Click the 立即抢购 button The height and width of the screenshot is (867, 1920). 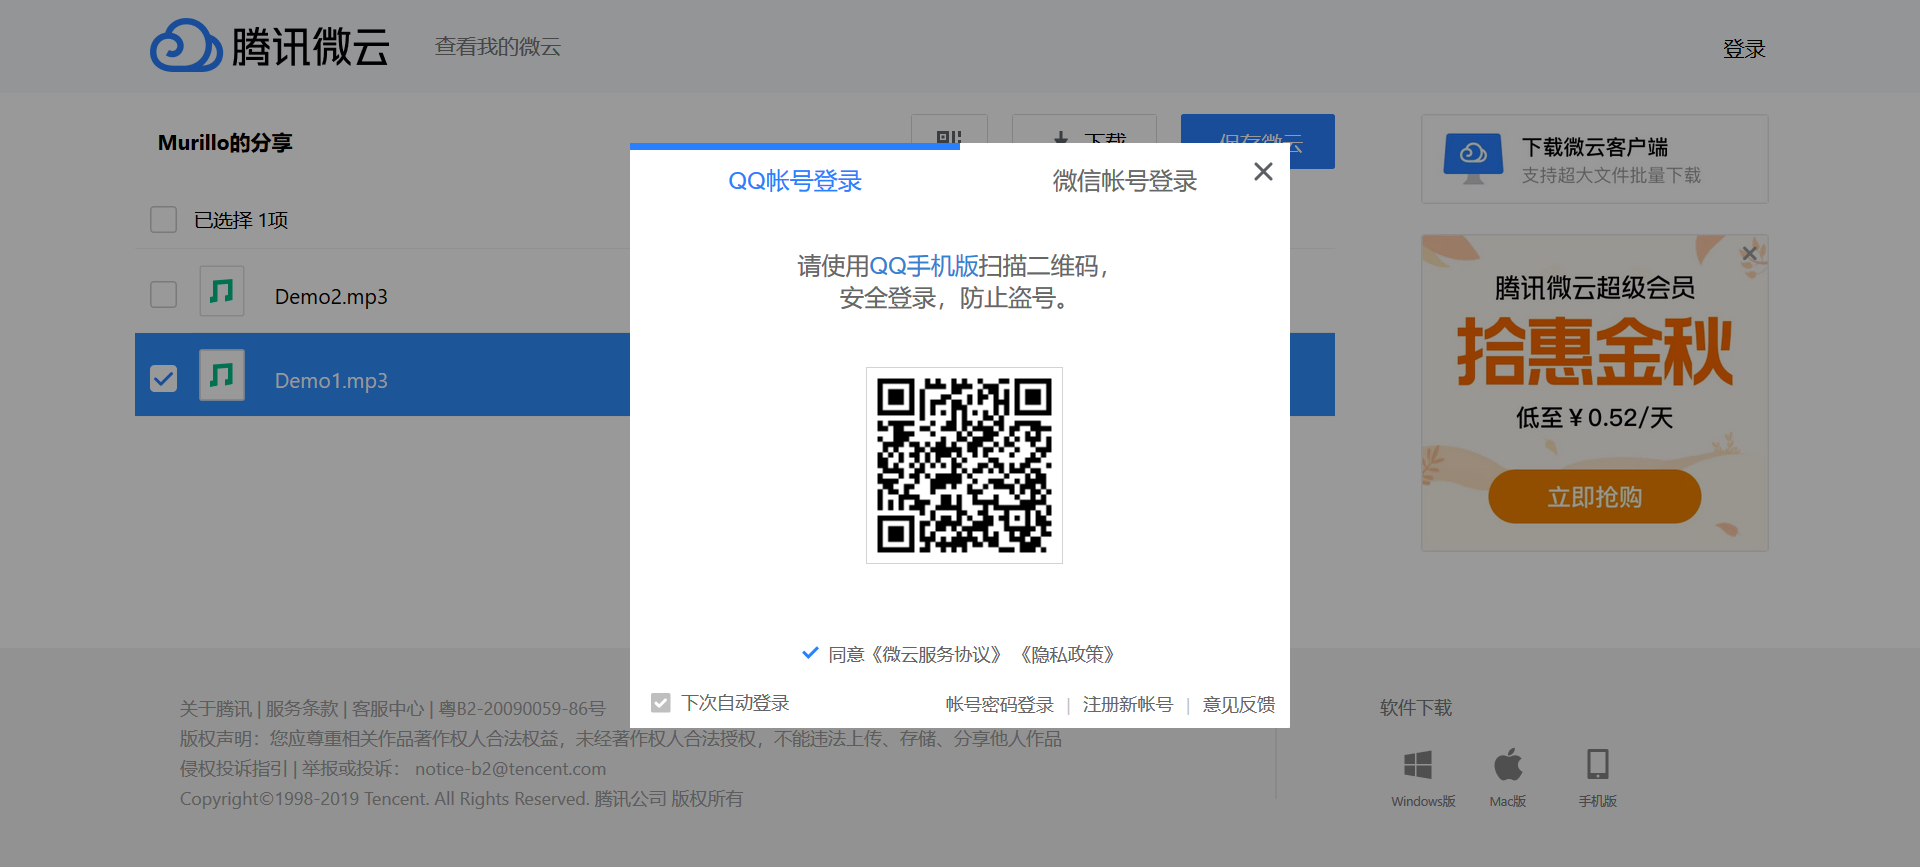pos(1595,497)
